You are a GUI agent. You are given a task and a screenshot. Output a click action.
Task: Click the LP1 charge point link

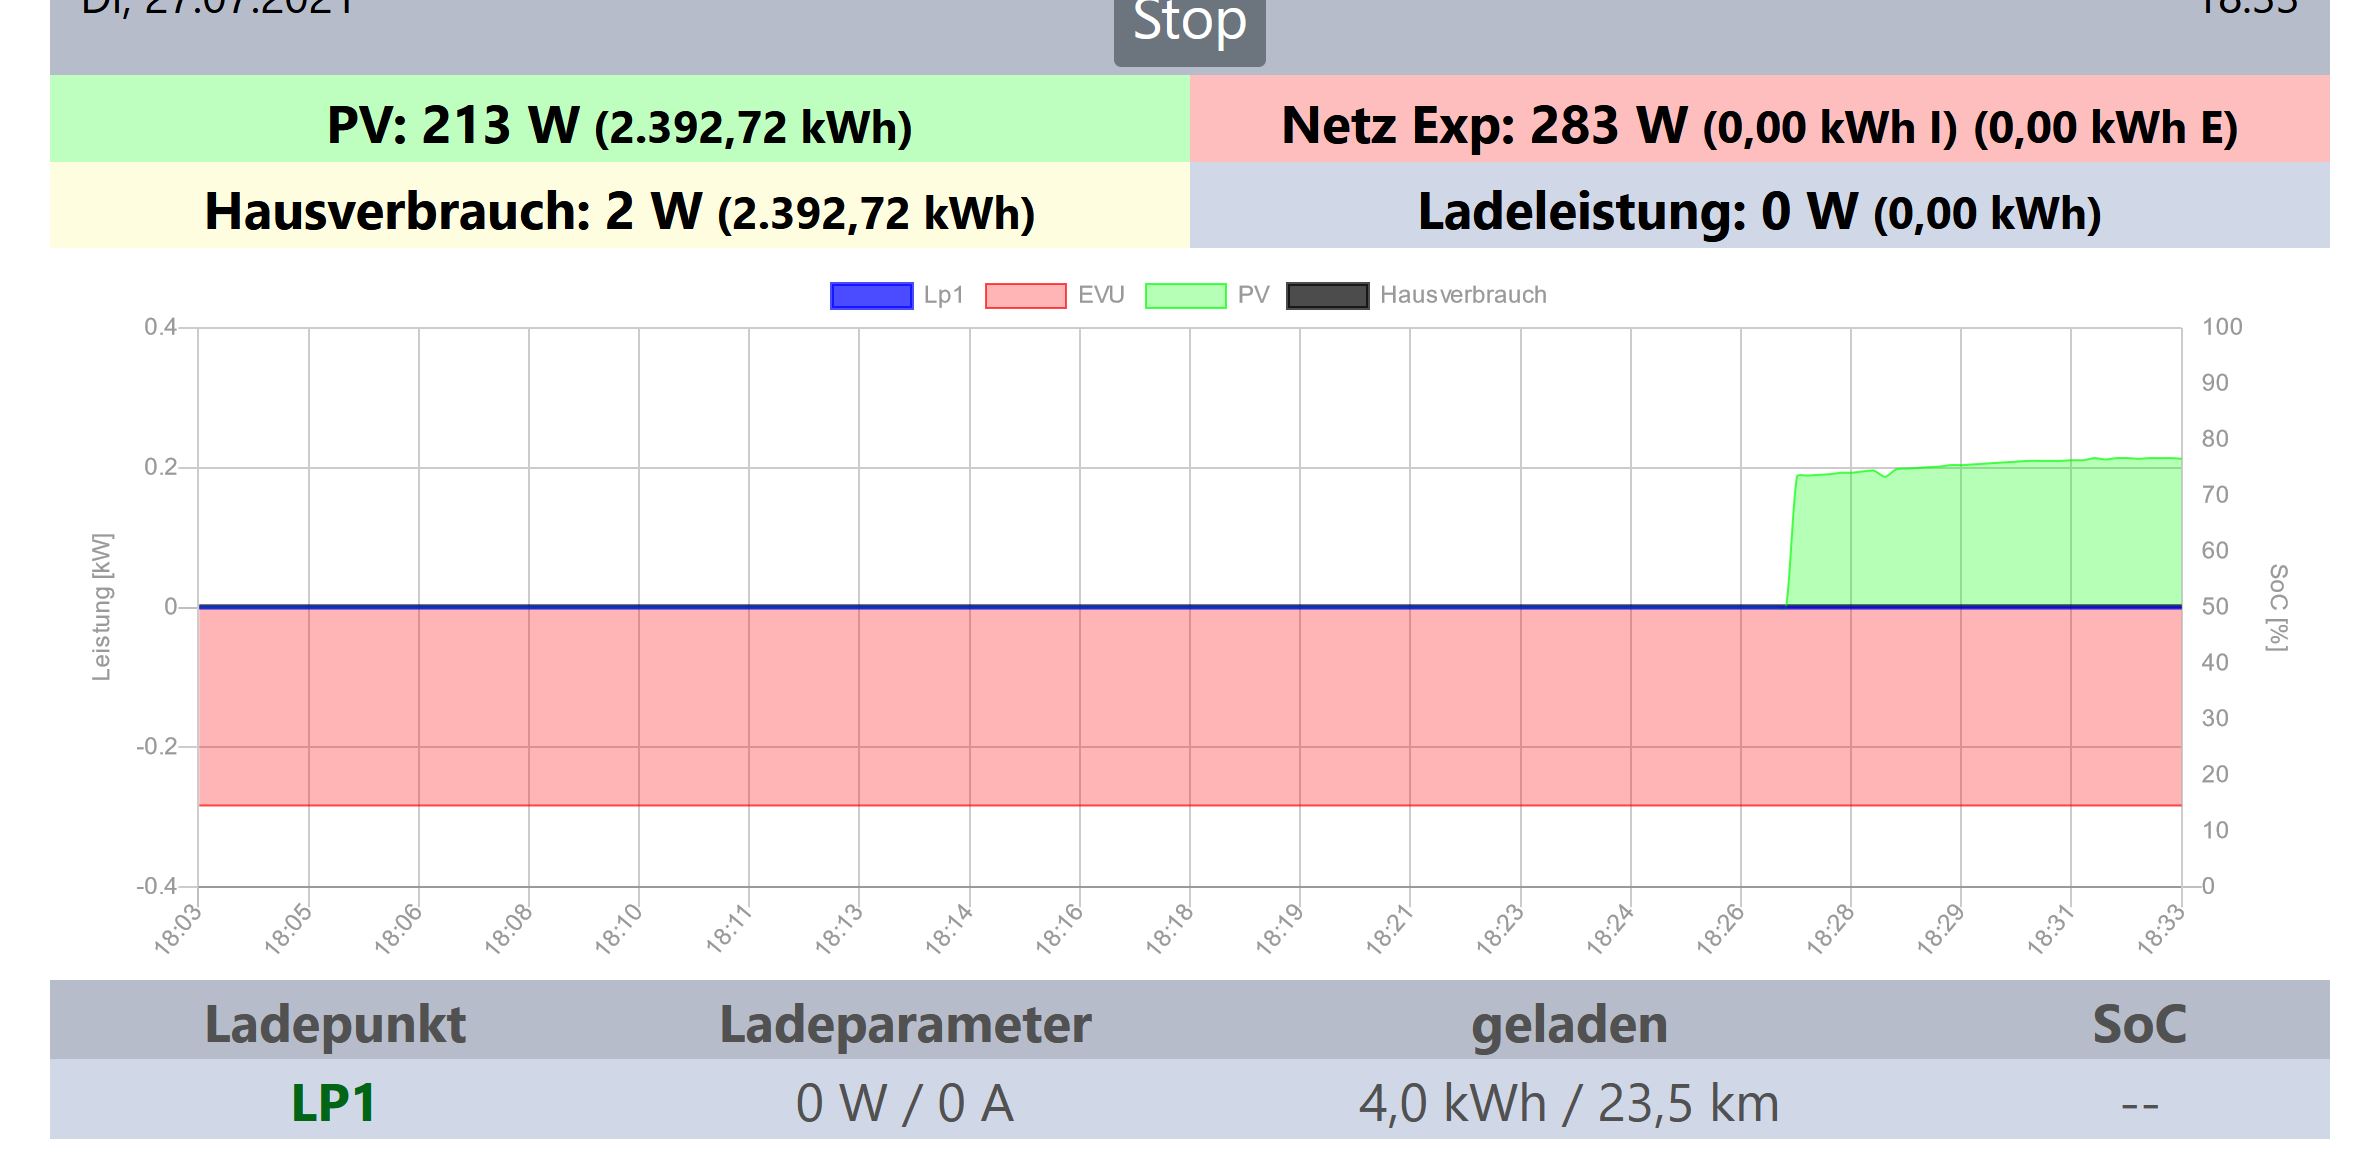333,1103
